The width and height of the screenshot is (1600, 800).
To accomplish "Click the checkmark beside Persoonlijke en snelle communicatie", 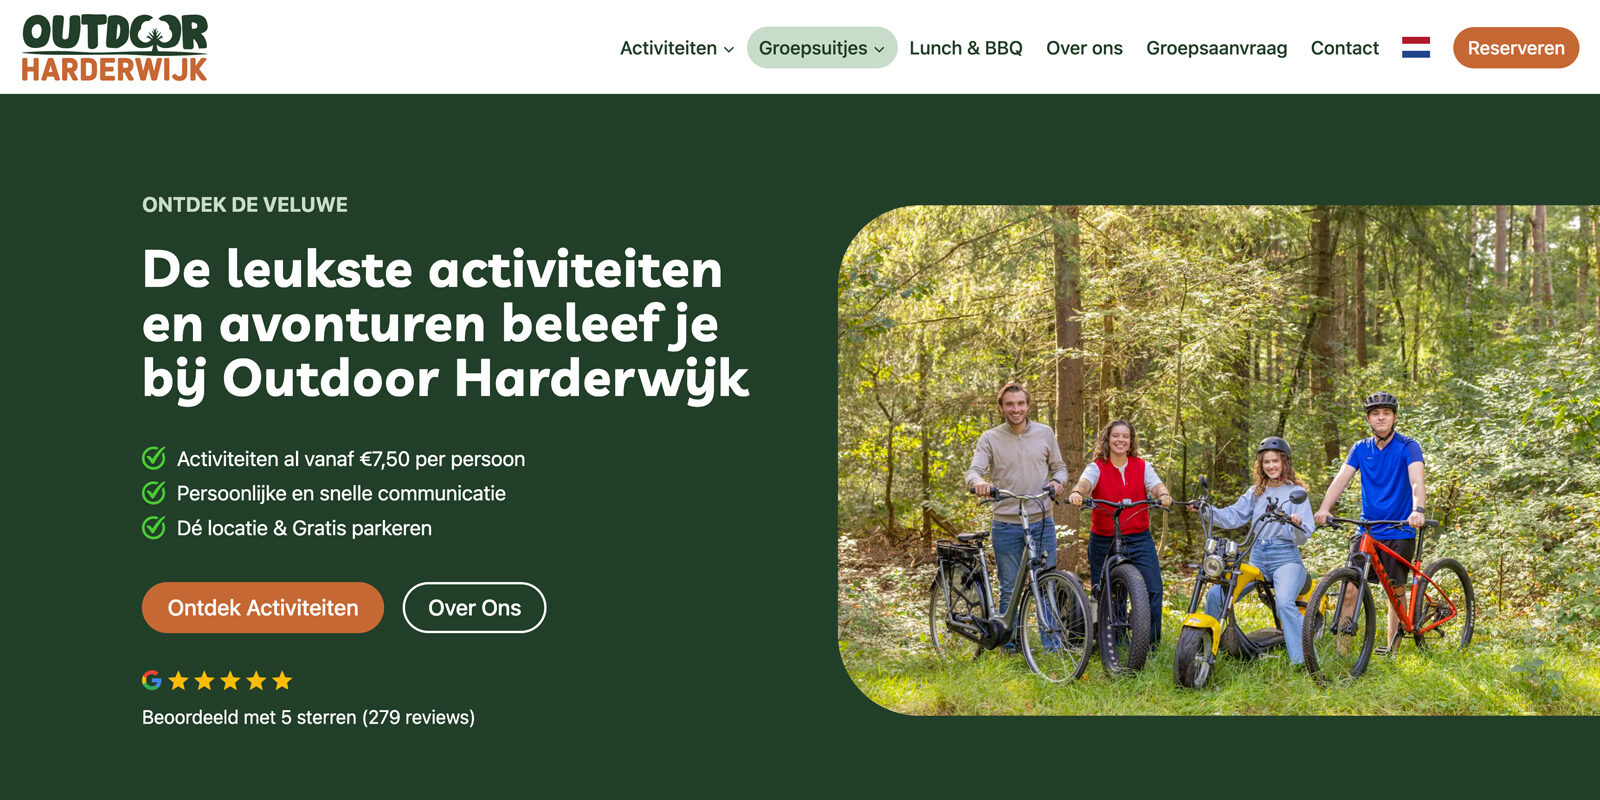I will click(x=154, y=493).
